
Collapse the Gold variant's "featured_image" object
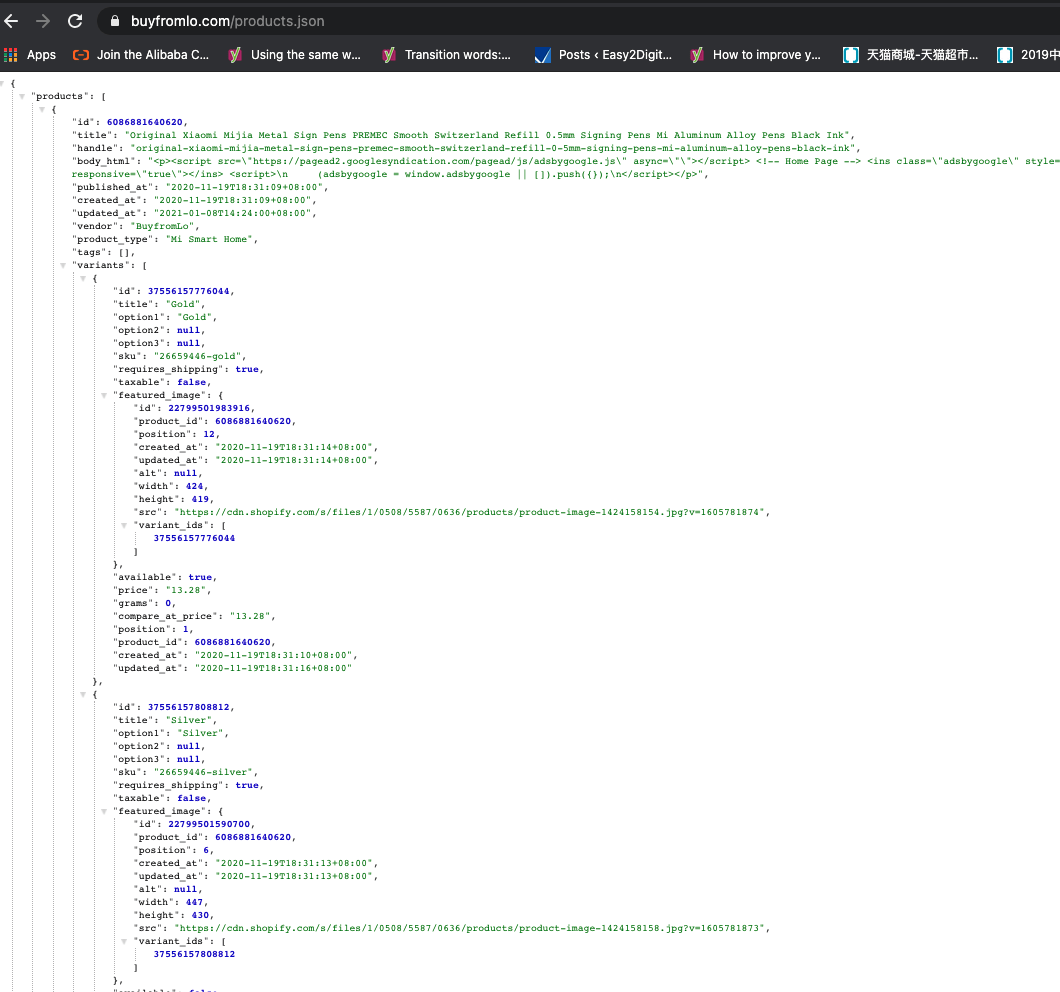(x=104, y=396)
